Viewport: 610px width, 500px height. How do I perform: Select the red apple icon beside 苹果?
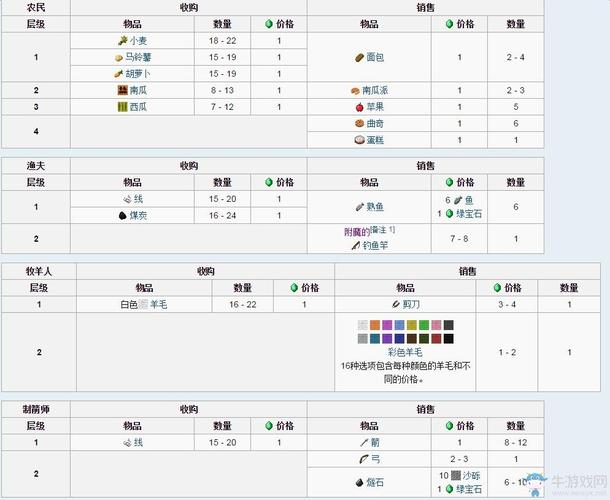click(355, 106)
